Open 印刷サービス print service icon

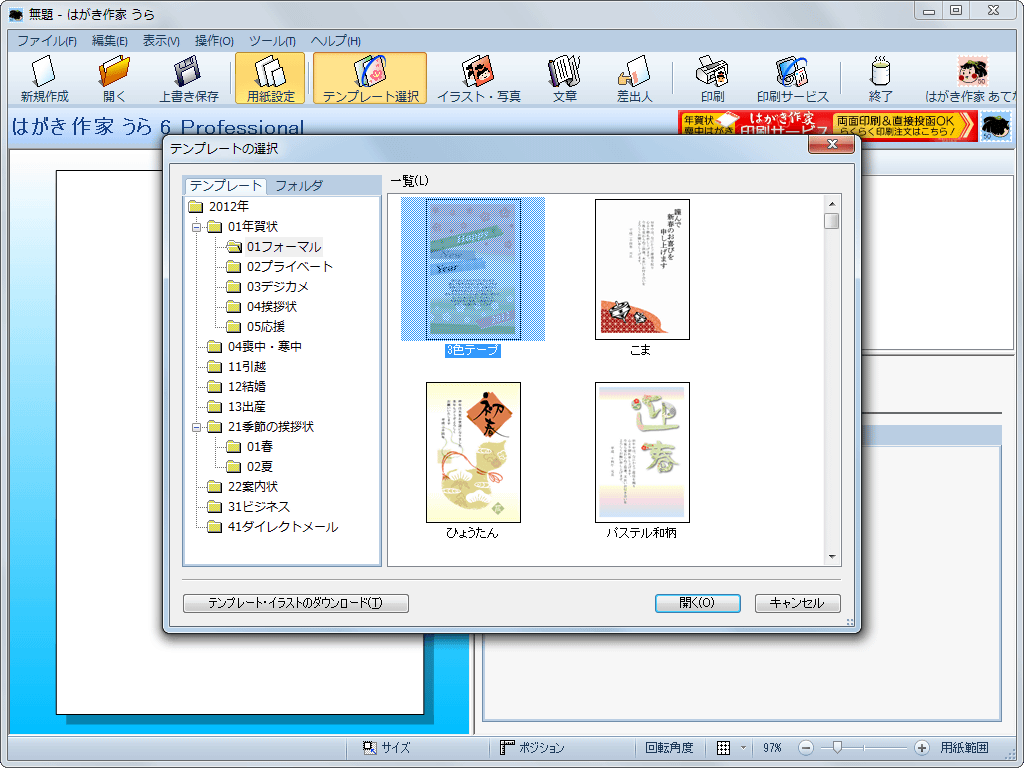click(792, 79)
